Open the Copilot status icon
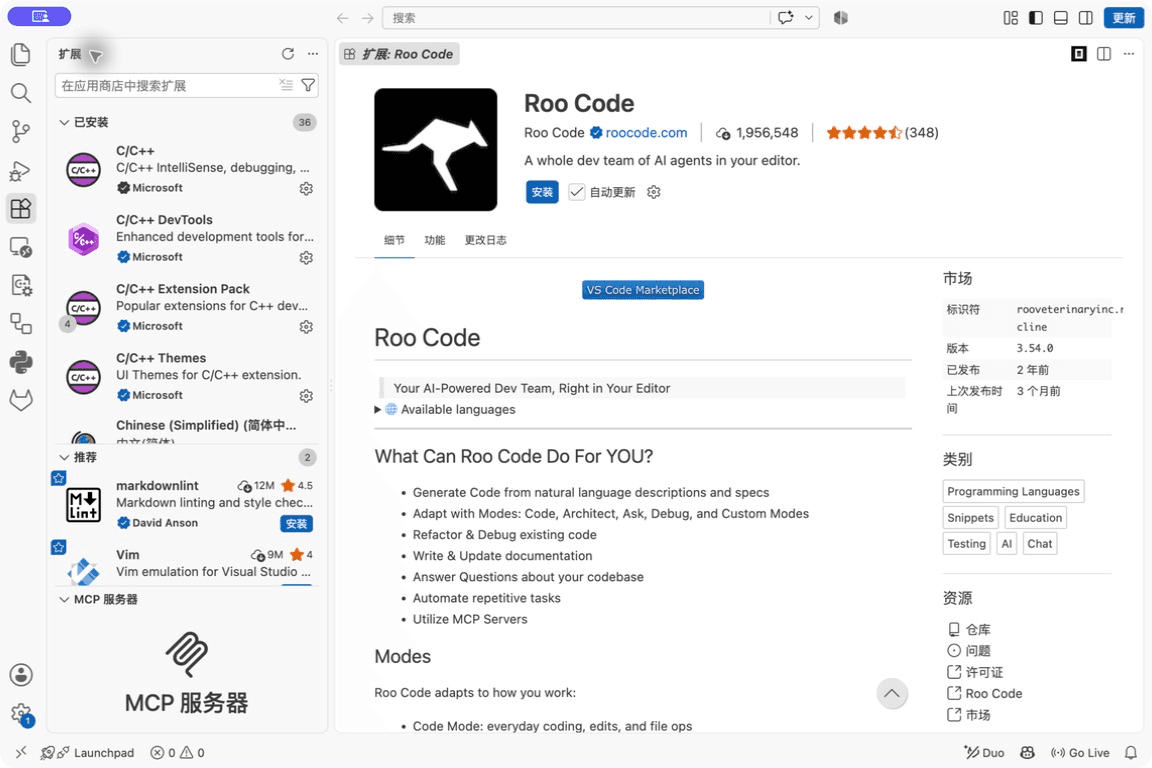The image size is (1152, 768). pyautogui.click(x=1027, y=753)
